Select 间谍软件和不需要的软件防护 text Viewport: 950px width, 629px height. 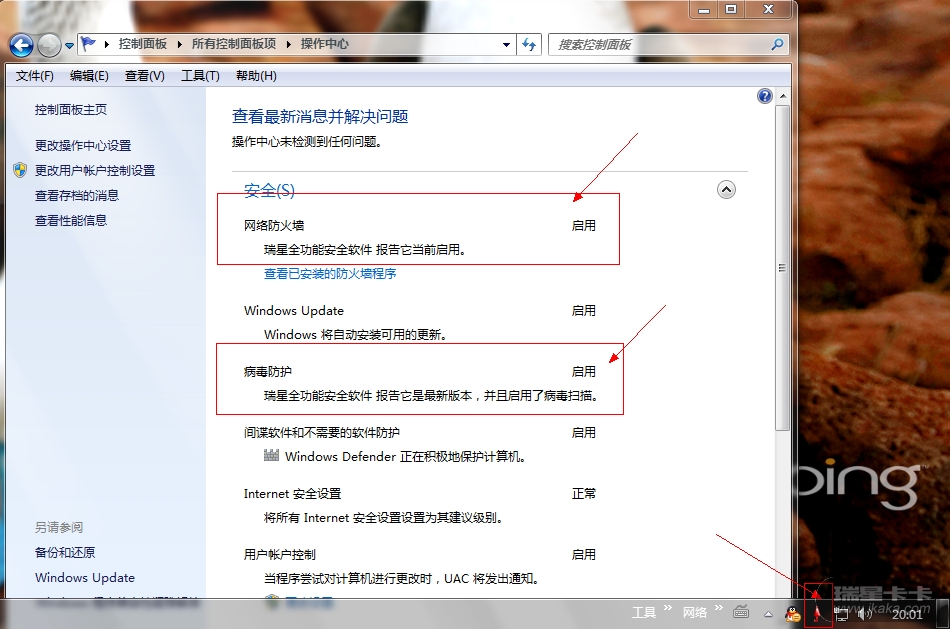point(322,433)
